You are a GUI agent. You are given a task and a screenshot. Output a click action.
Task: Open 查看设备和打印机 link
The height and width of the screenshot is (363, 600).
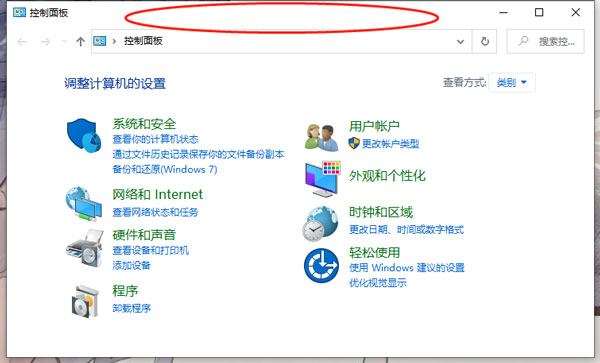pyautogui.click(x=151, y=250)
